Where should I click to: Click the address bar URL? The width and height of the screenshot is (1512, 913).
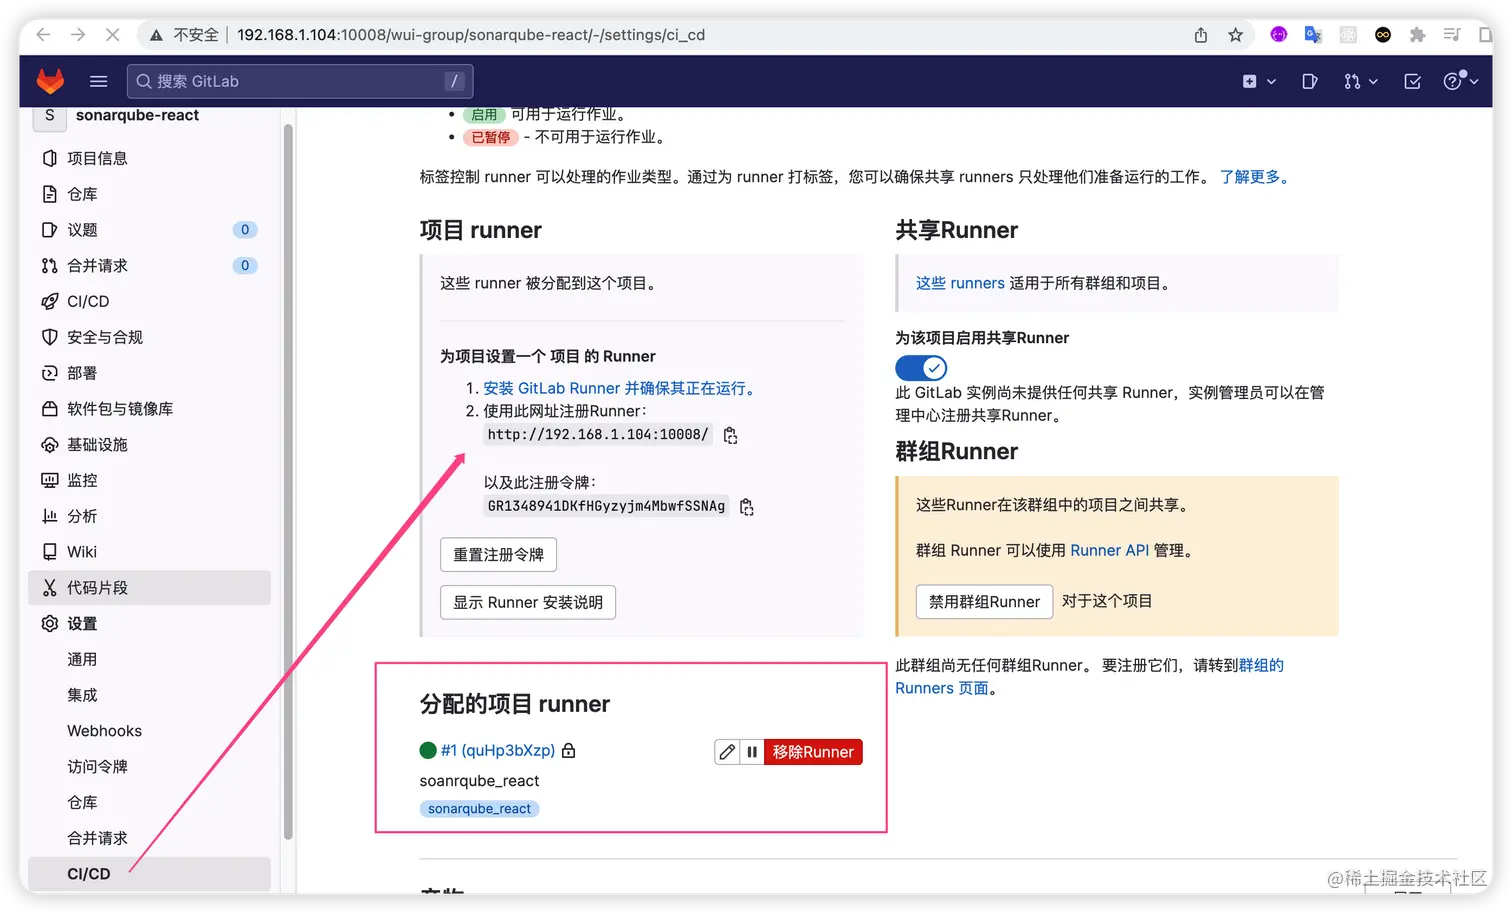470,35
